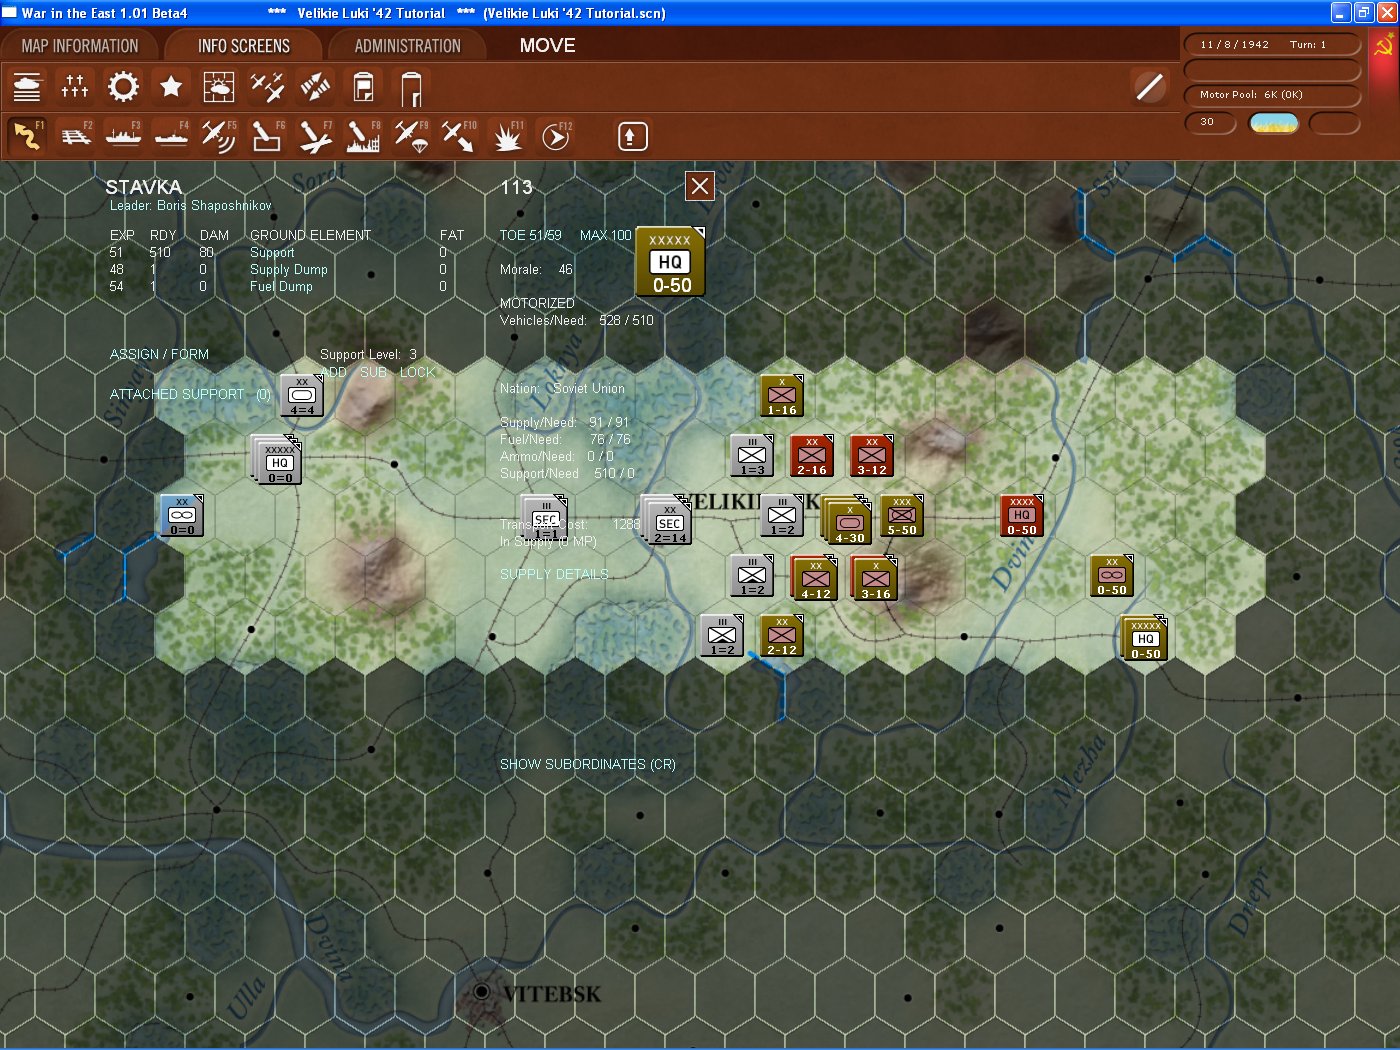The width and height of the screenshot is (1400, 1050).
Task: Click ADD to raise support level
Action: pos(334,372)
